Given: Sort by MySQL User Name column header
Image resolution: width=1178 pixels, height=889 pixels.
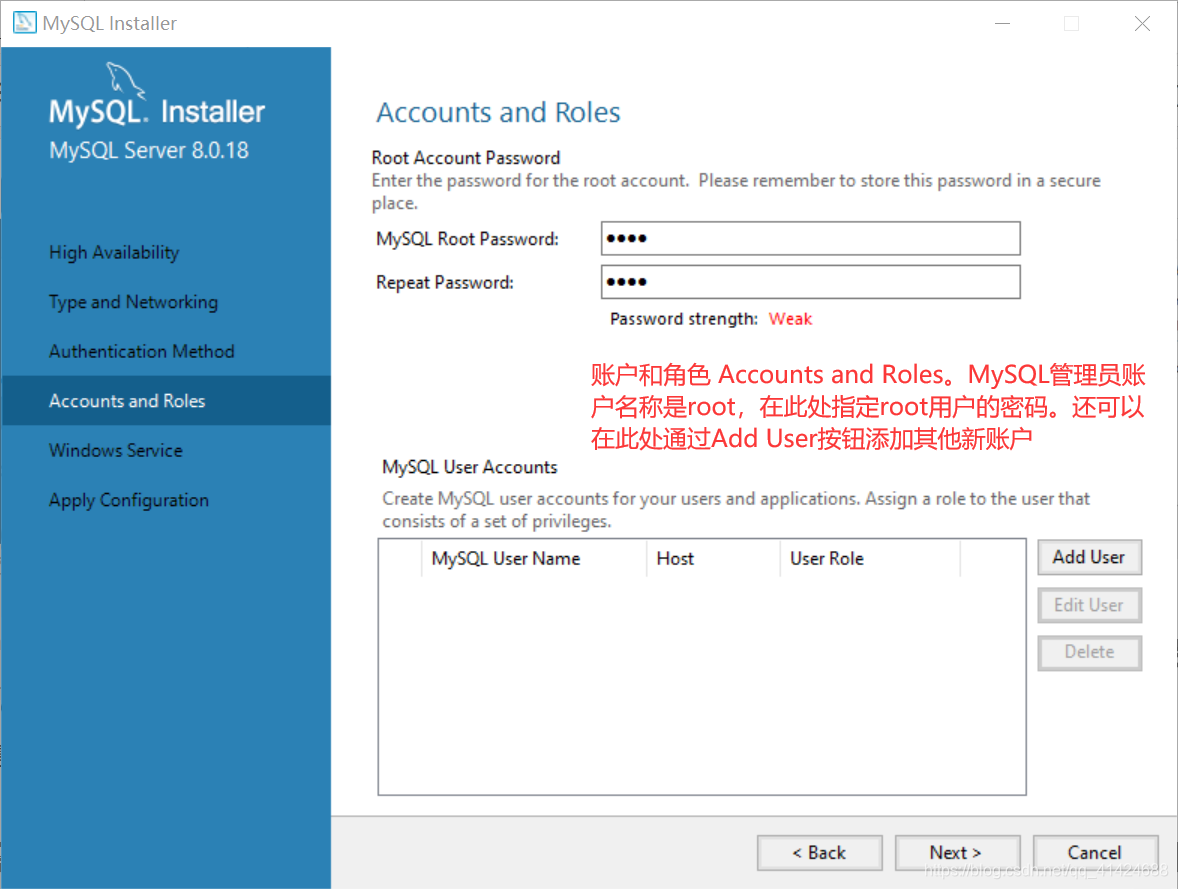Looking at the screenshot, I should [534, 558].
